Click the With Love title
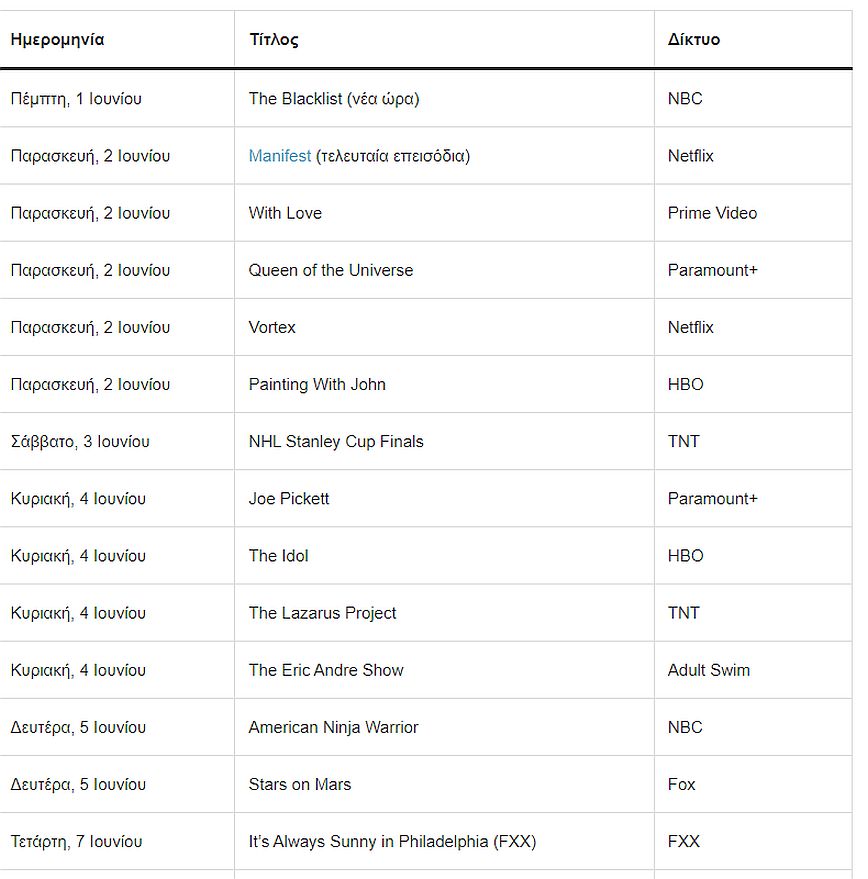Viewport: 868px width, 879px height. pos(285,213)
